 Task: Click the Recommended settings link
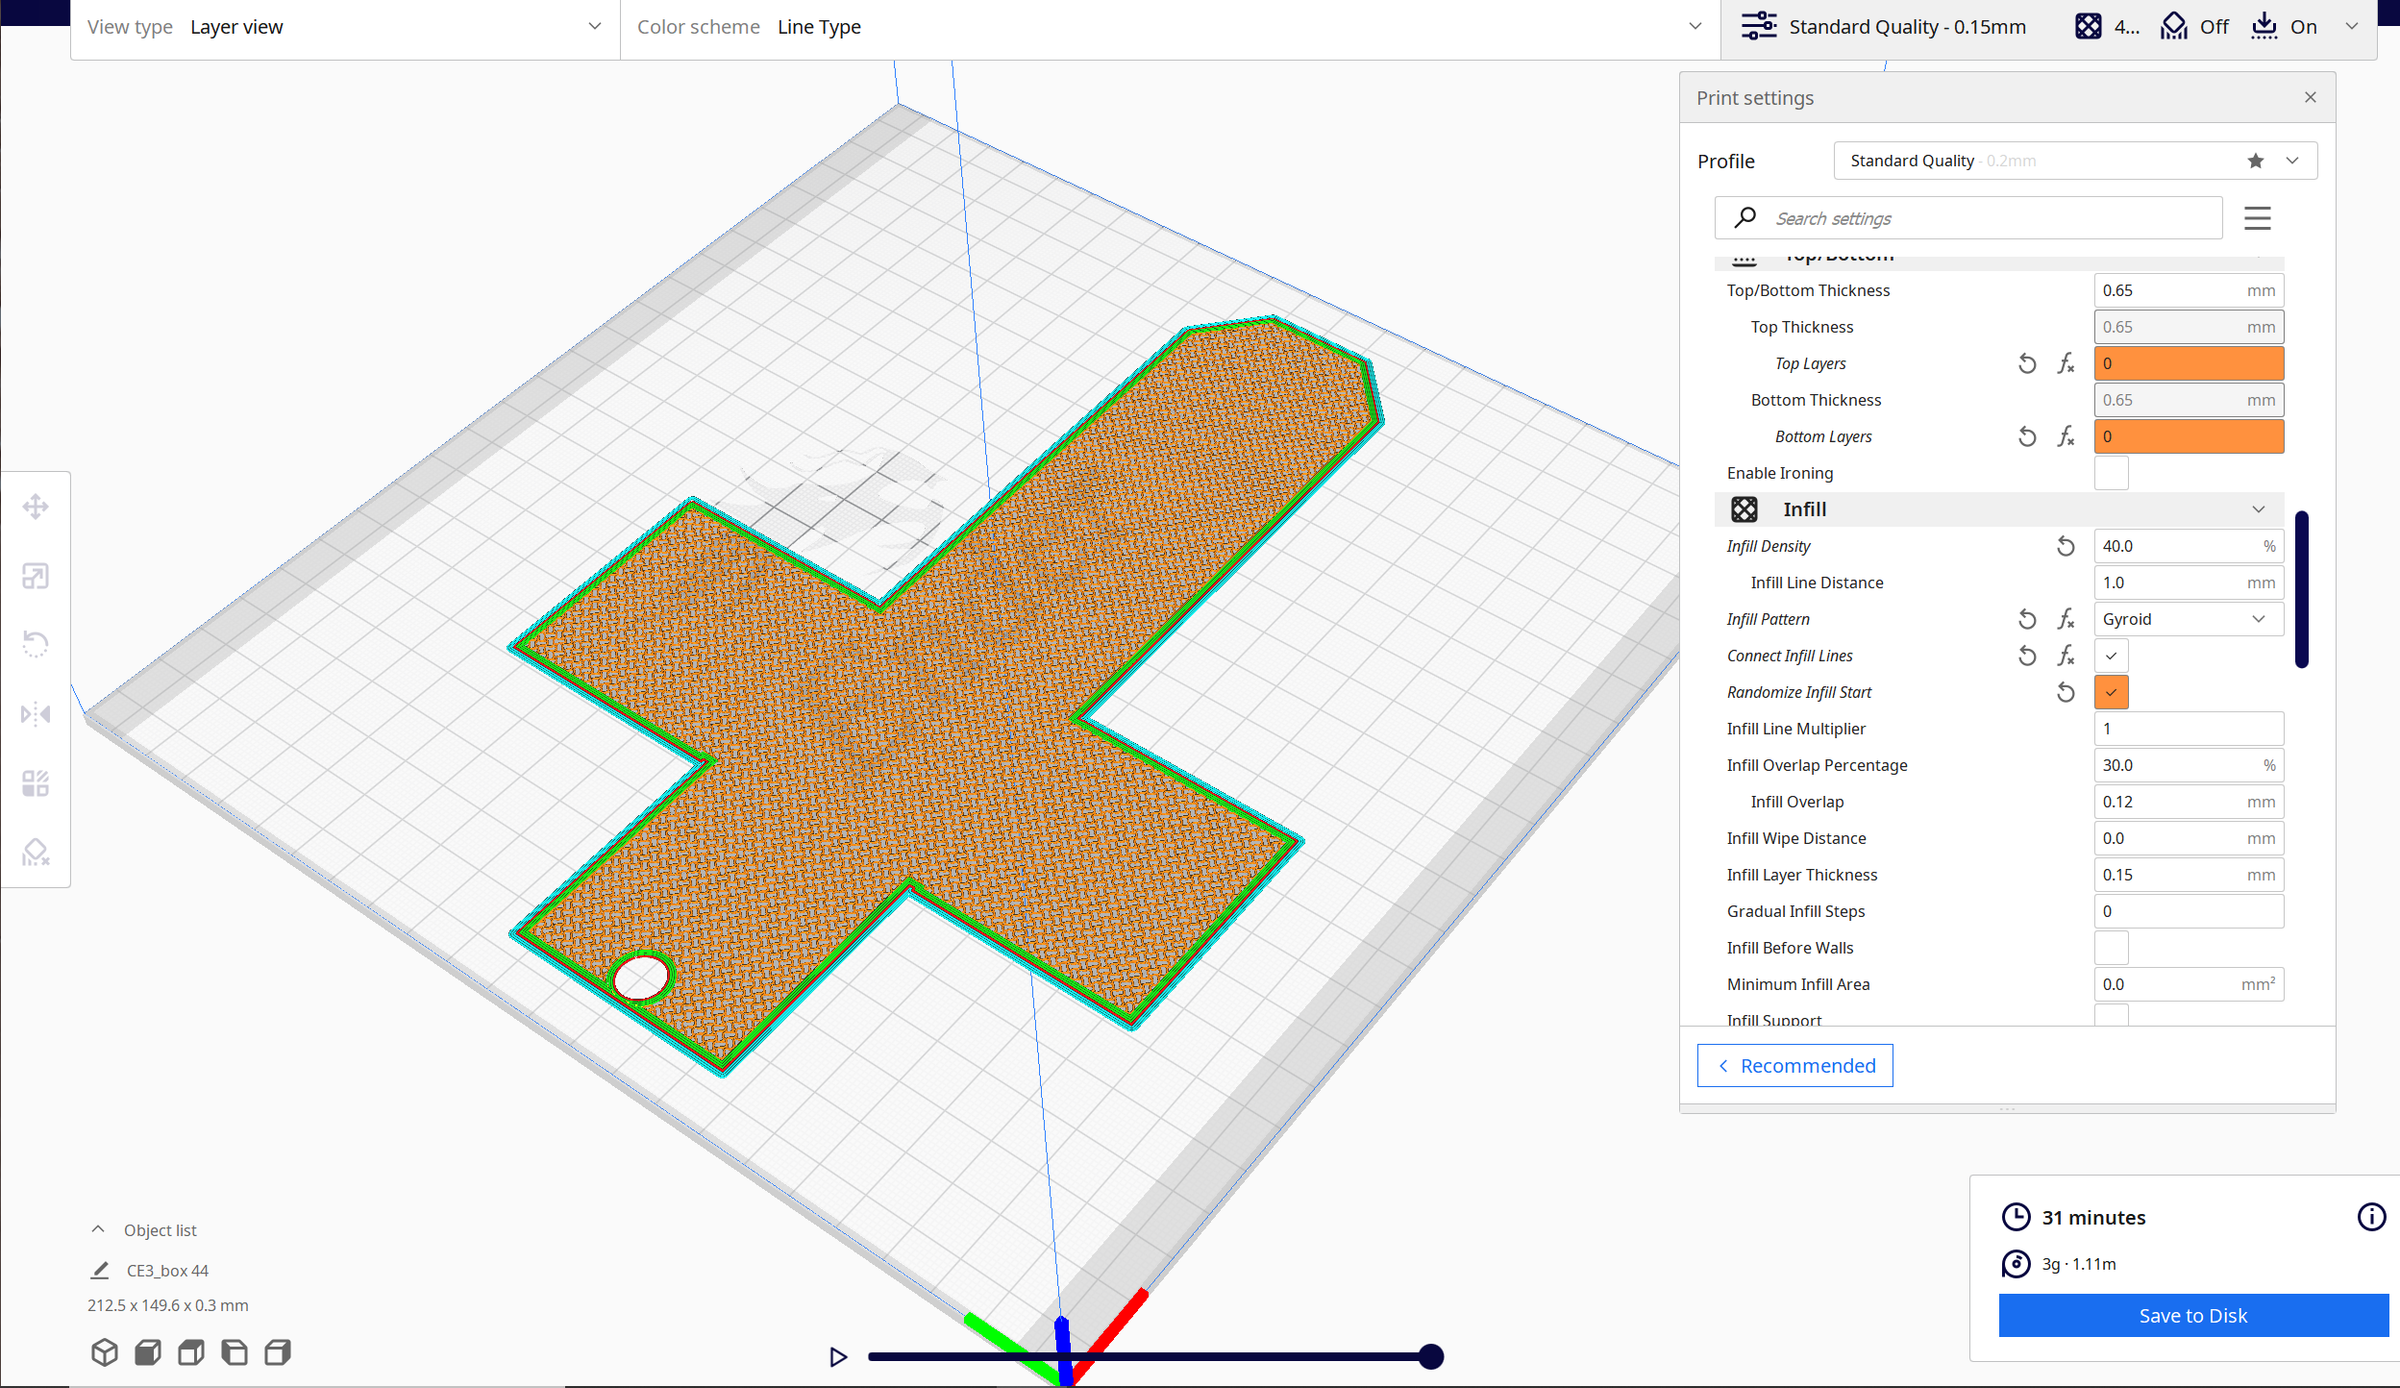click(x=1794, y=1065)
